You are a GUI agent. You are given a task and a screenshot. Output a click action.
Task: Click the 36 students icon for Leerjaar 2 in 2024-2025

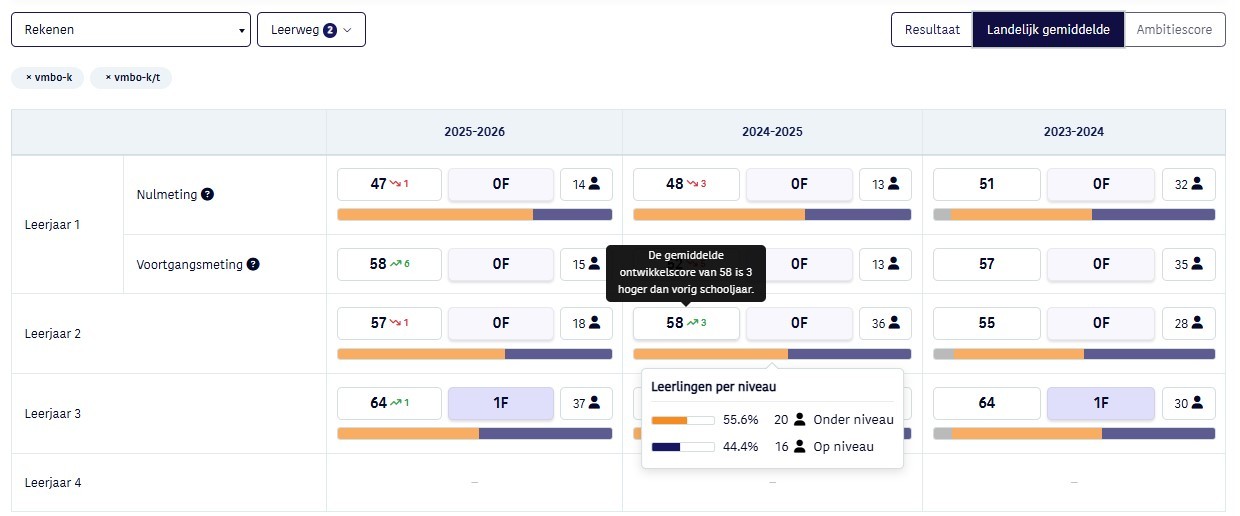pos(893,323)
